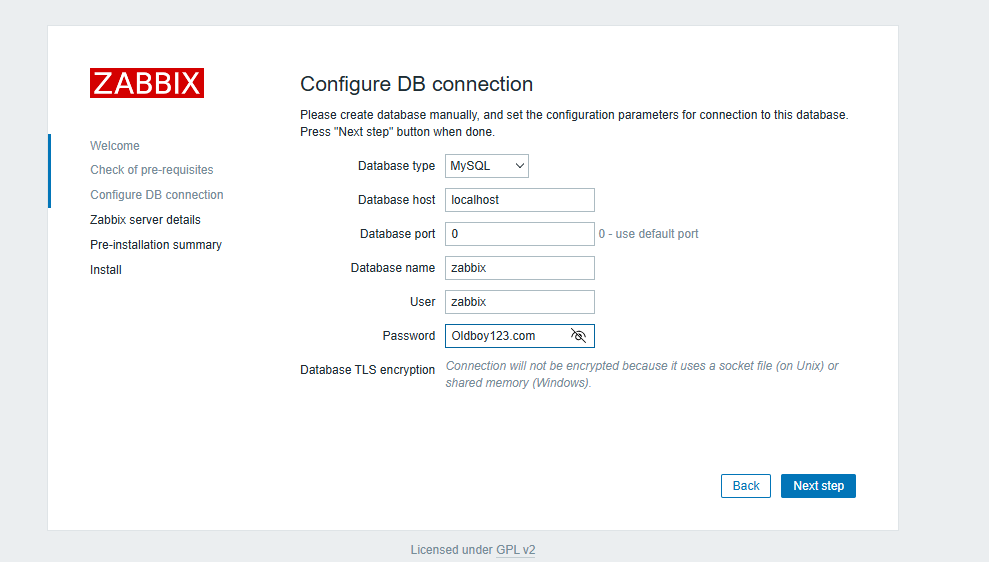
Task: Click the Back button
Action: 746,486
